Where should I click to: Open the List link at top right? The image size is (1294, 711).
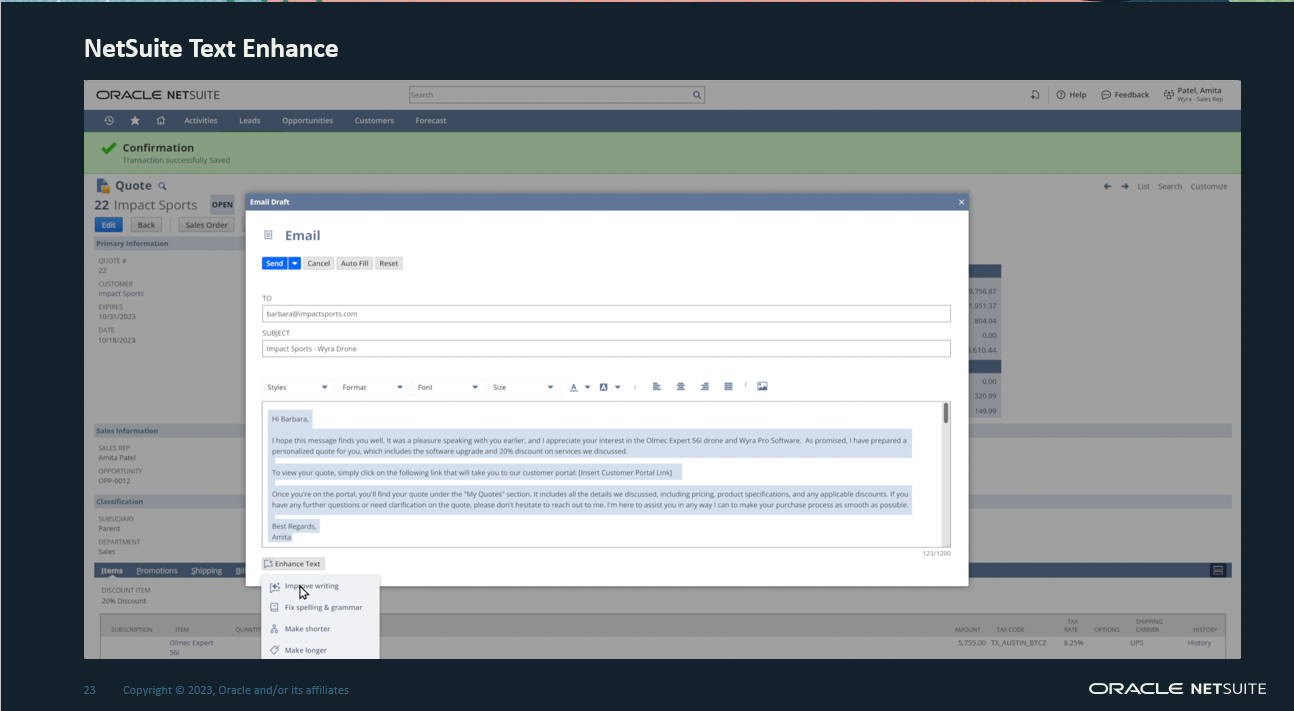tap(1144, 187)
